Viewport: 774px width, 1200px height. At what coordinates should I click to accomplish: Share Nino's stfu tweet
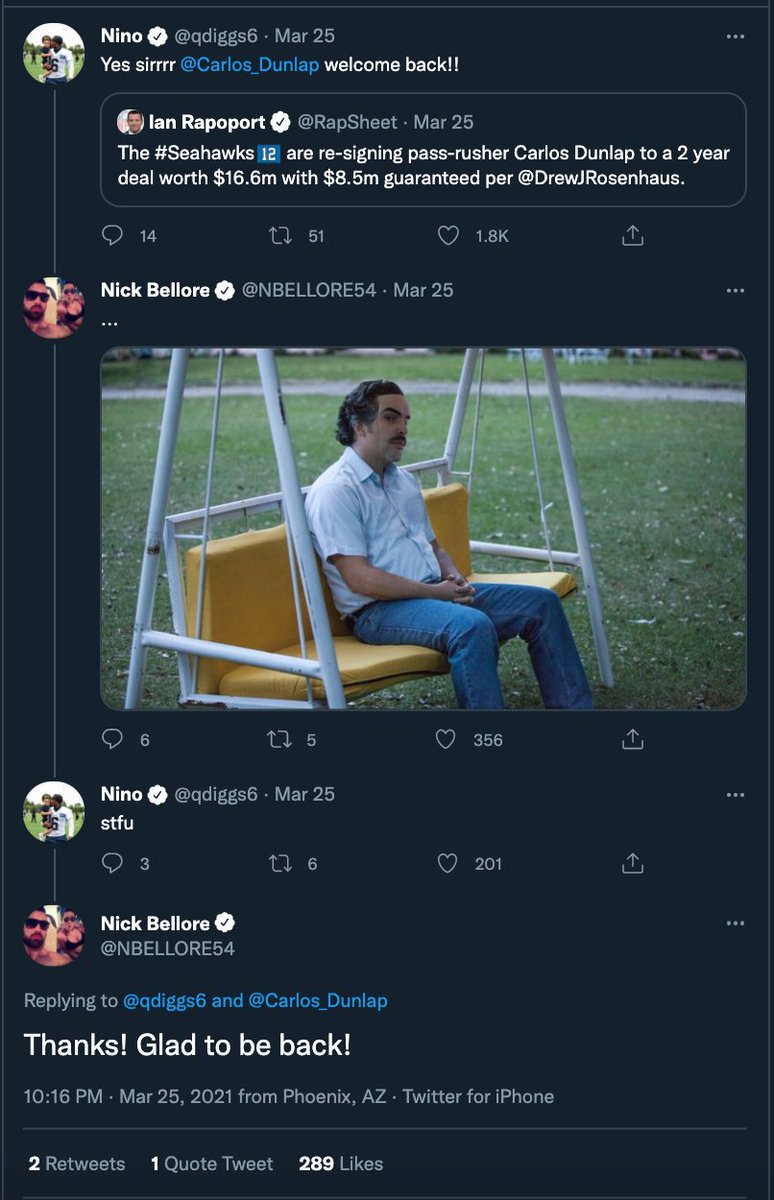coord(632,863)
